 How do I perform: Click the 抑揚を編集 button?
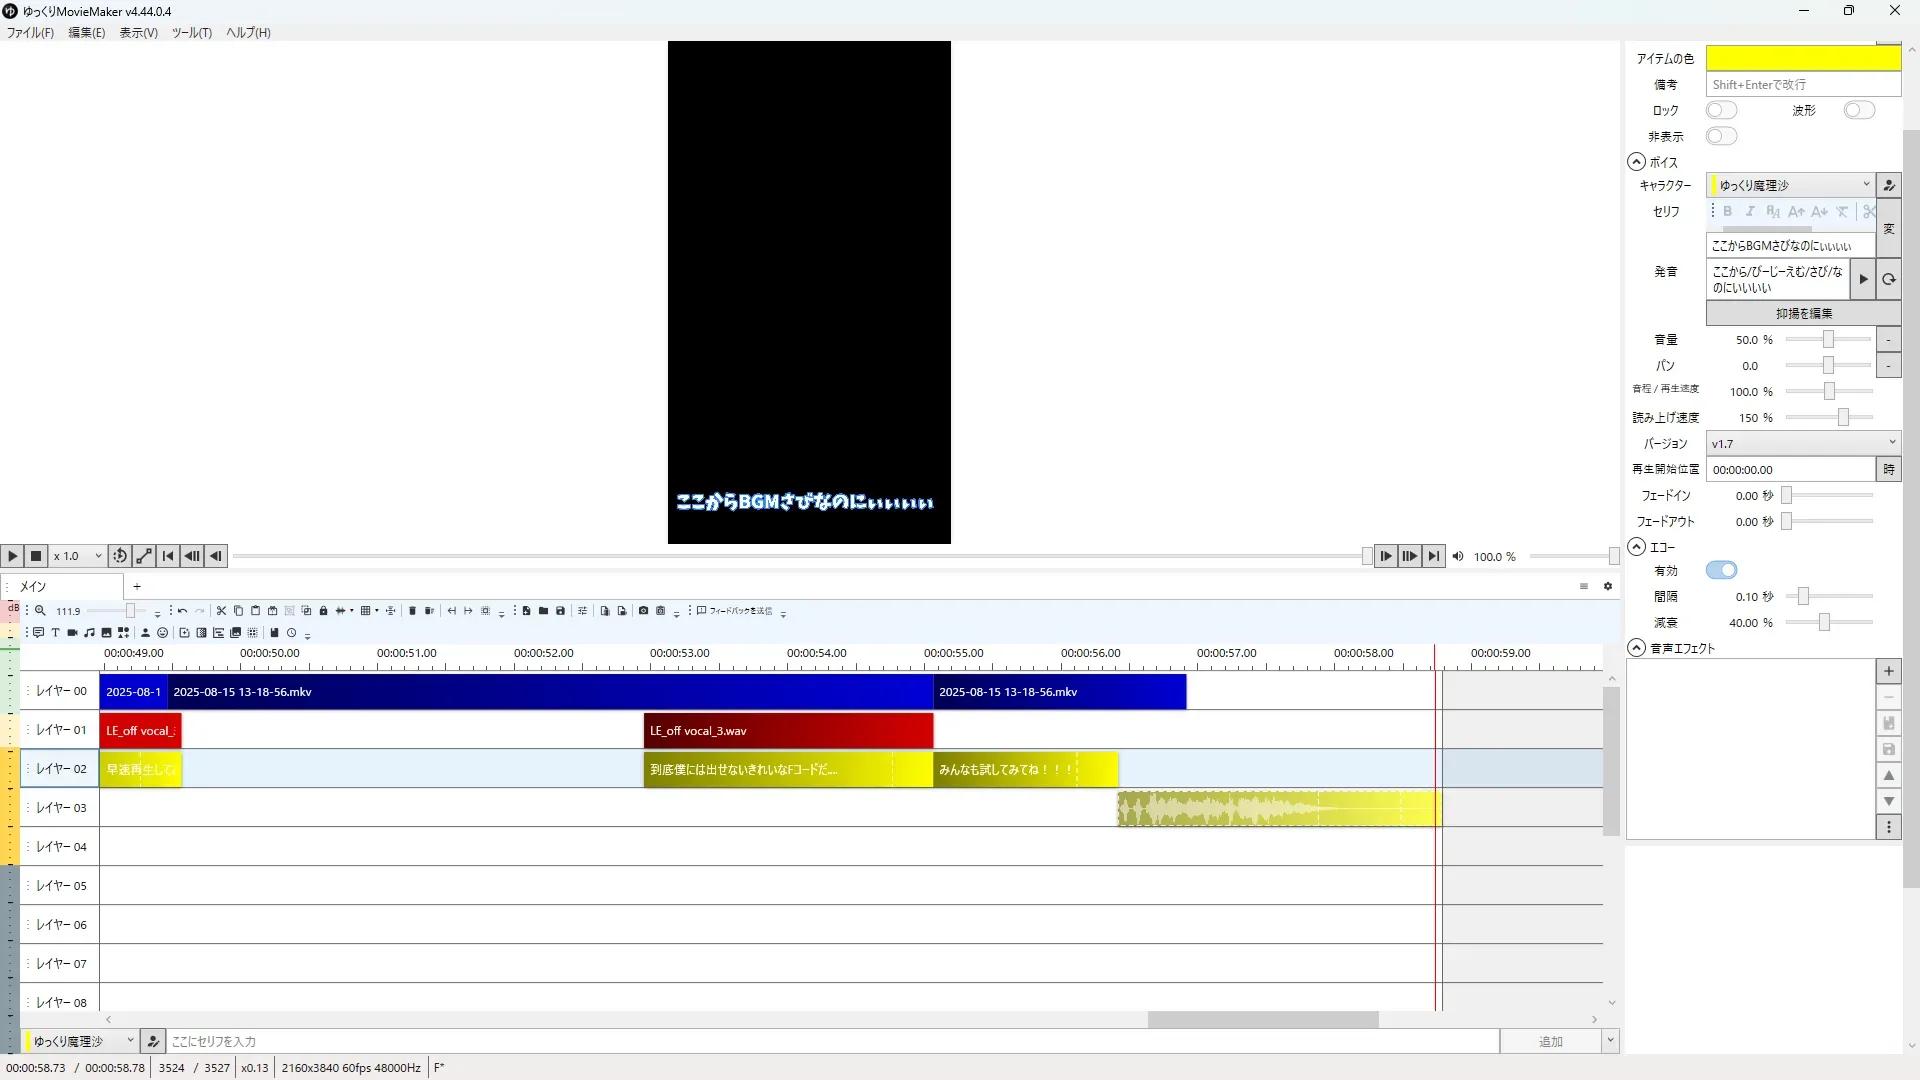(x=1802, y=314)
